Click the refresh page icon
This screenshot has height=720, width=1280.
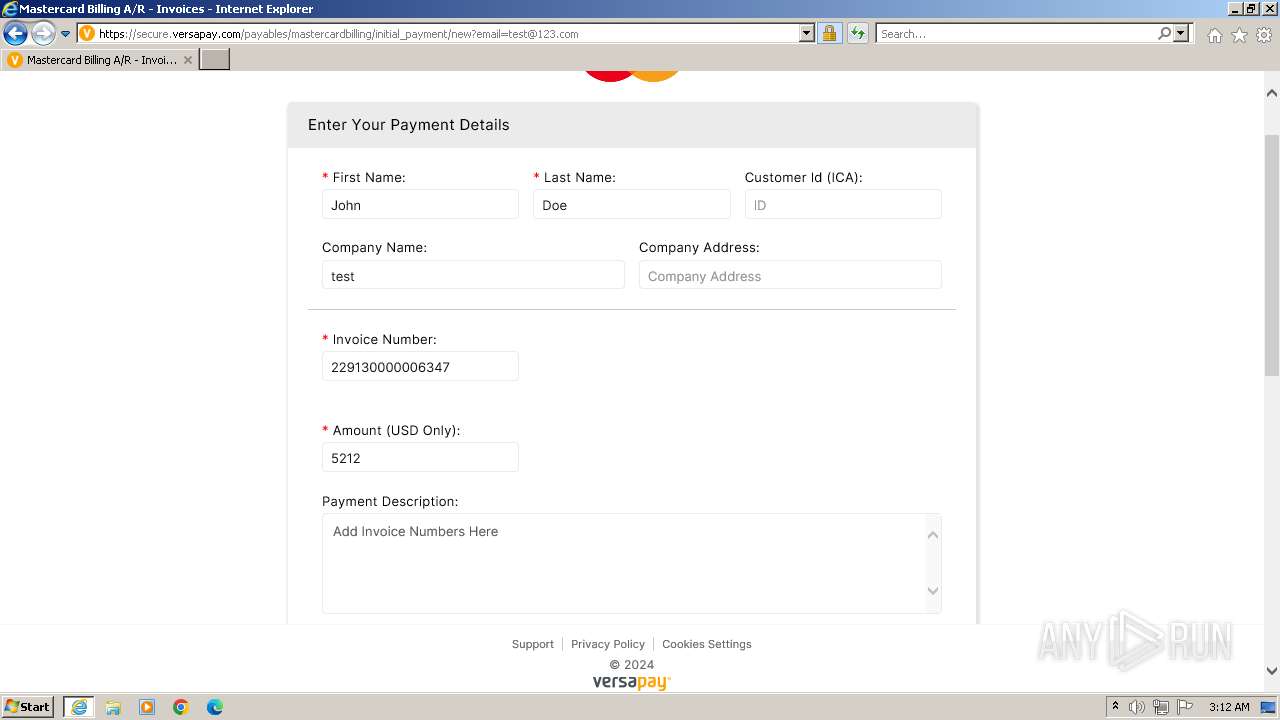point(858,34)
